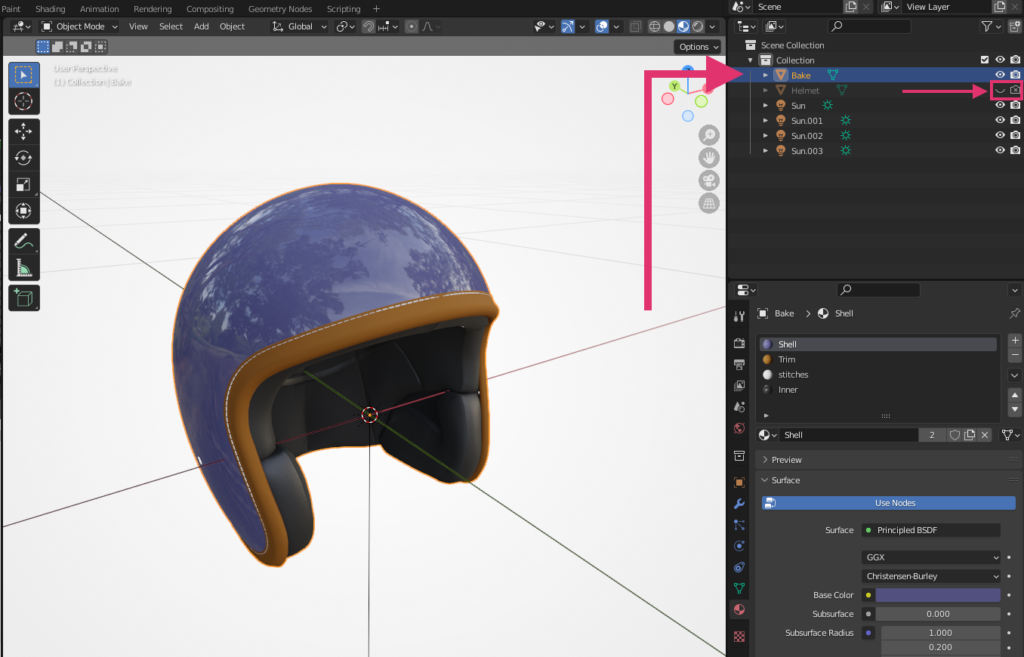1024x657 pixels.
Task: Select the stitches material slot
Action: (x=878, y=374)
